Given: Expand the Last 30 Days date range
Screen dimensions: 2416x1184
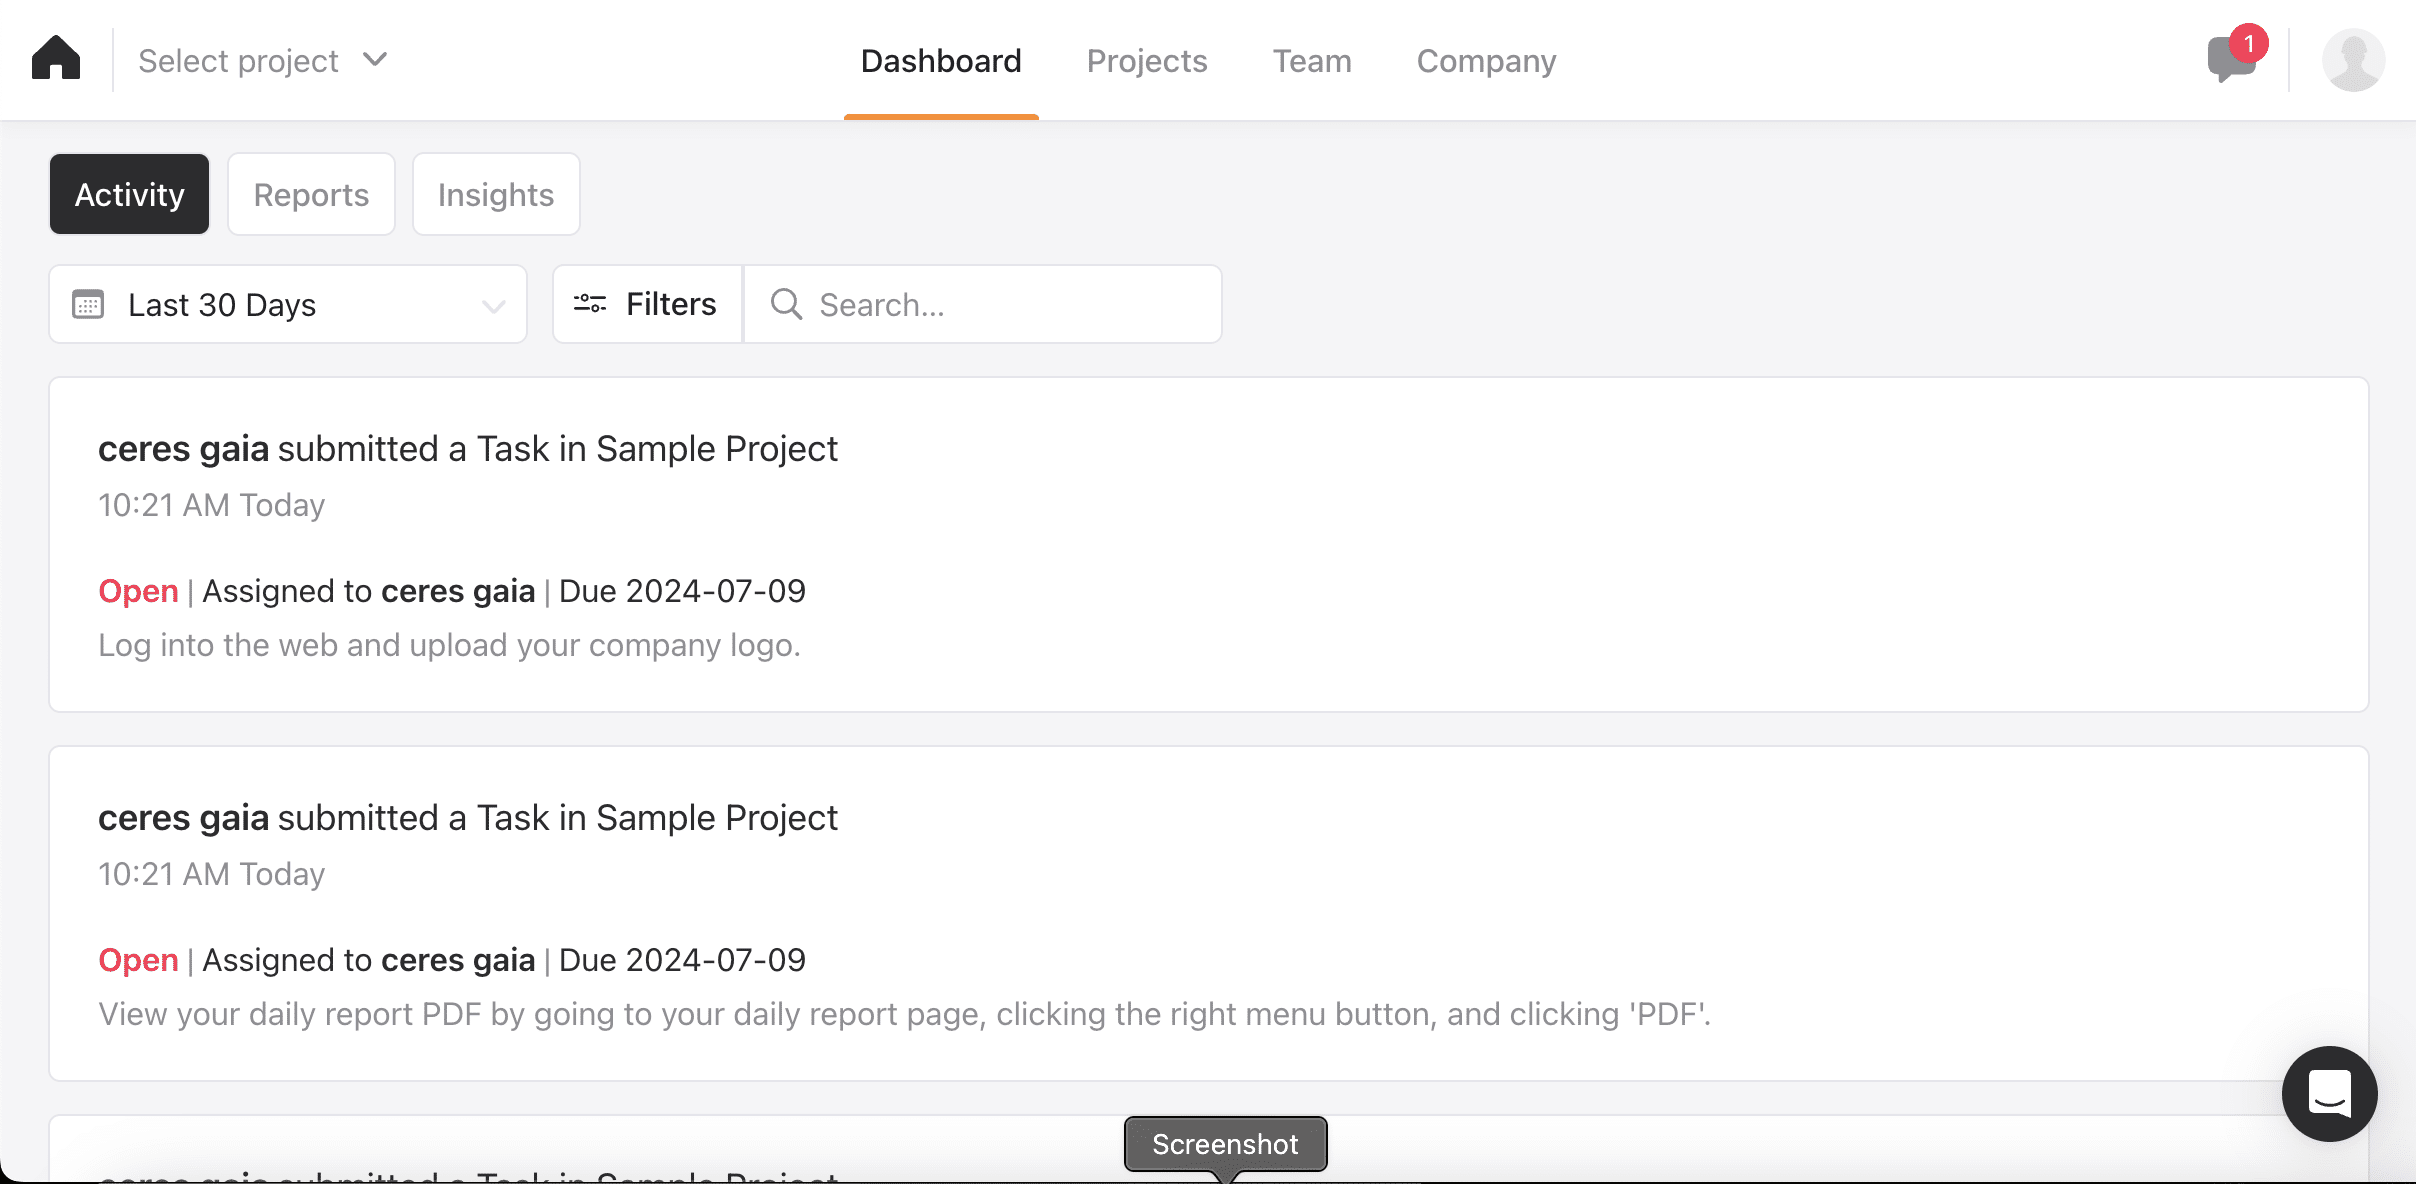Looking at the screenshot, I should [x=288, y=304].
